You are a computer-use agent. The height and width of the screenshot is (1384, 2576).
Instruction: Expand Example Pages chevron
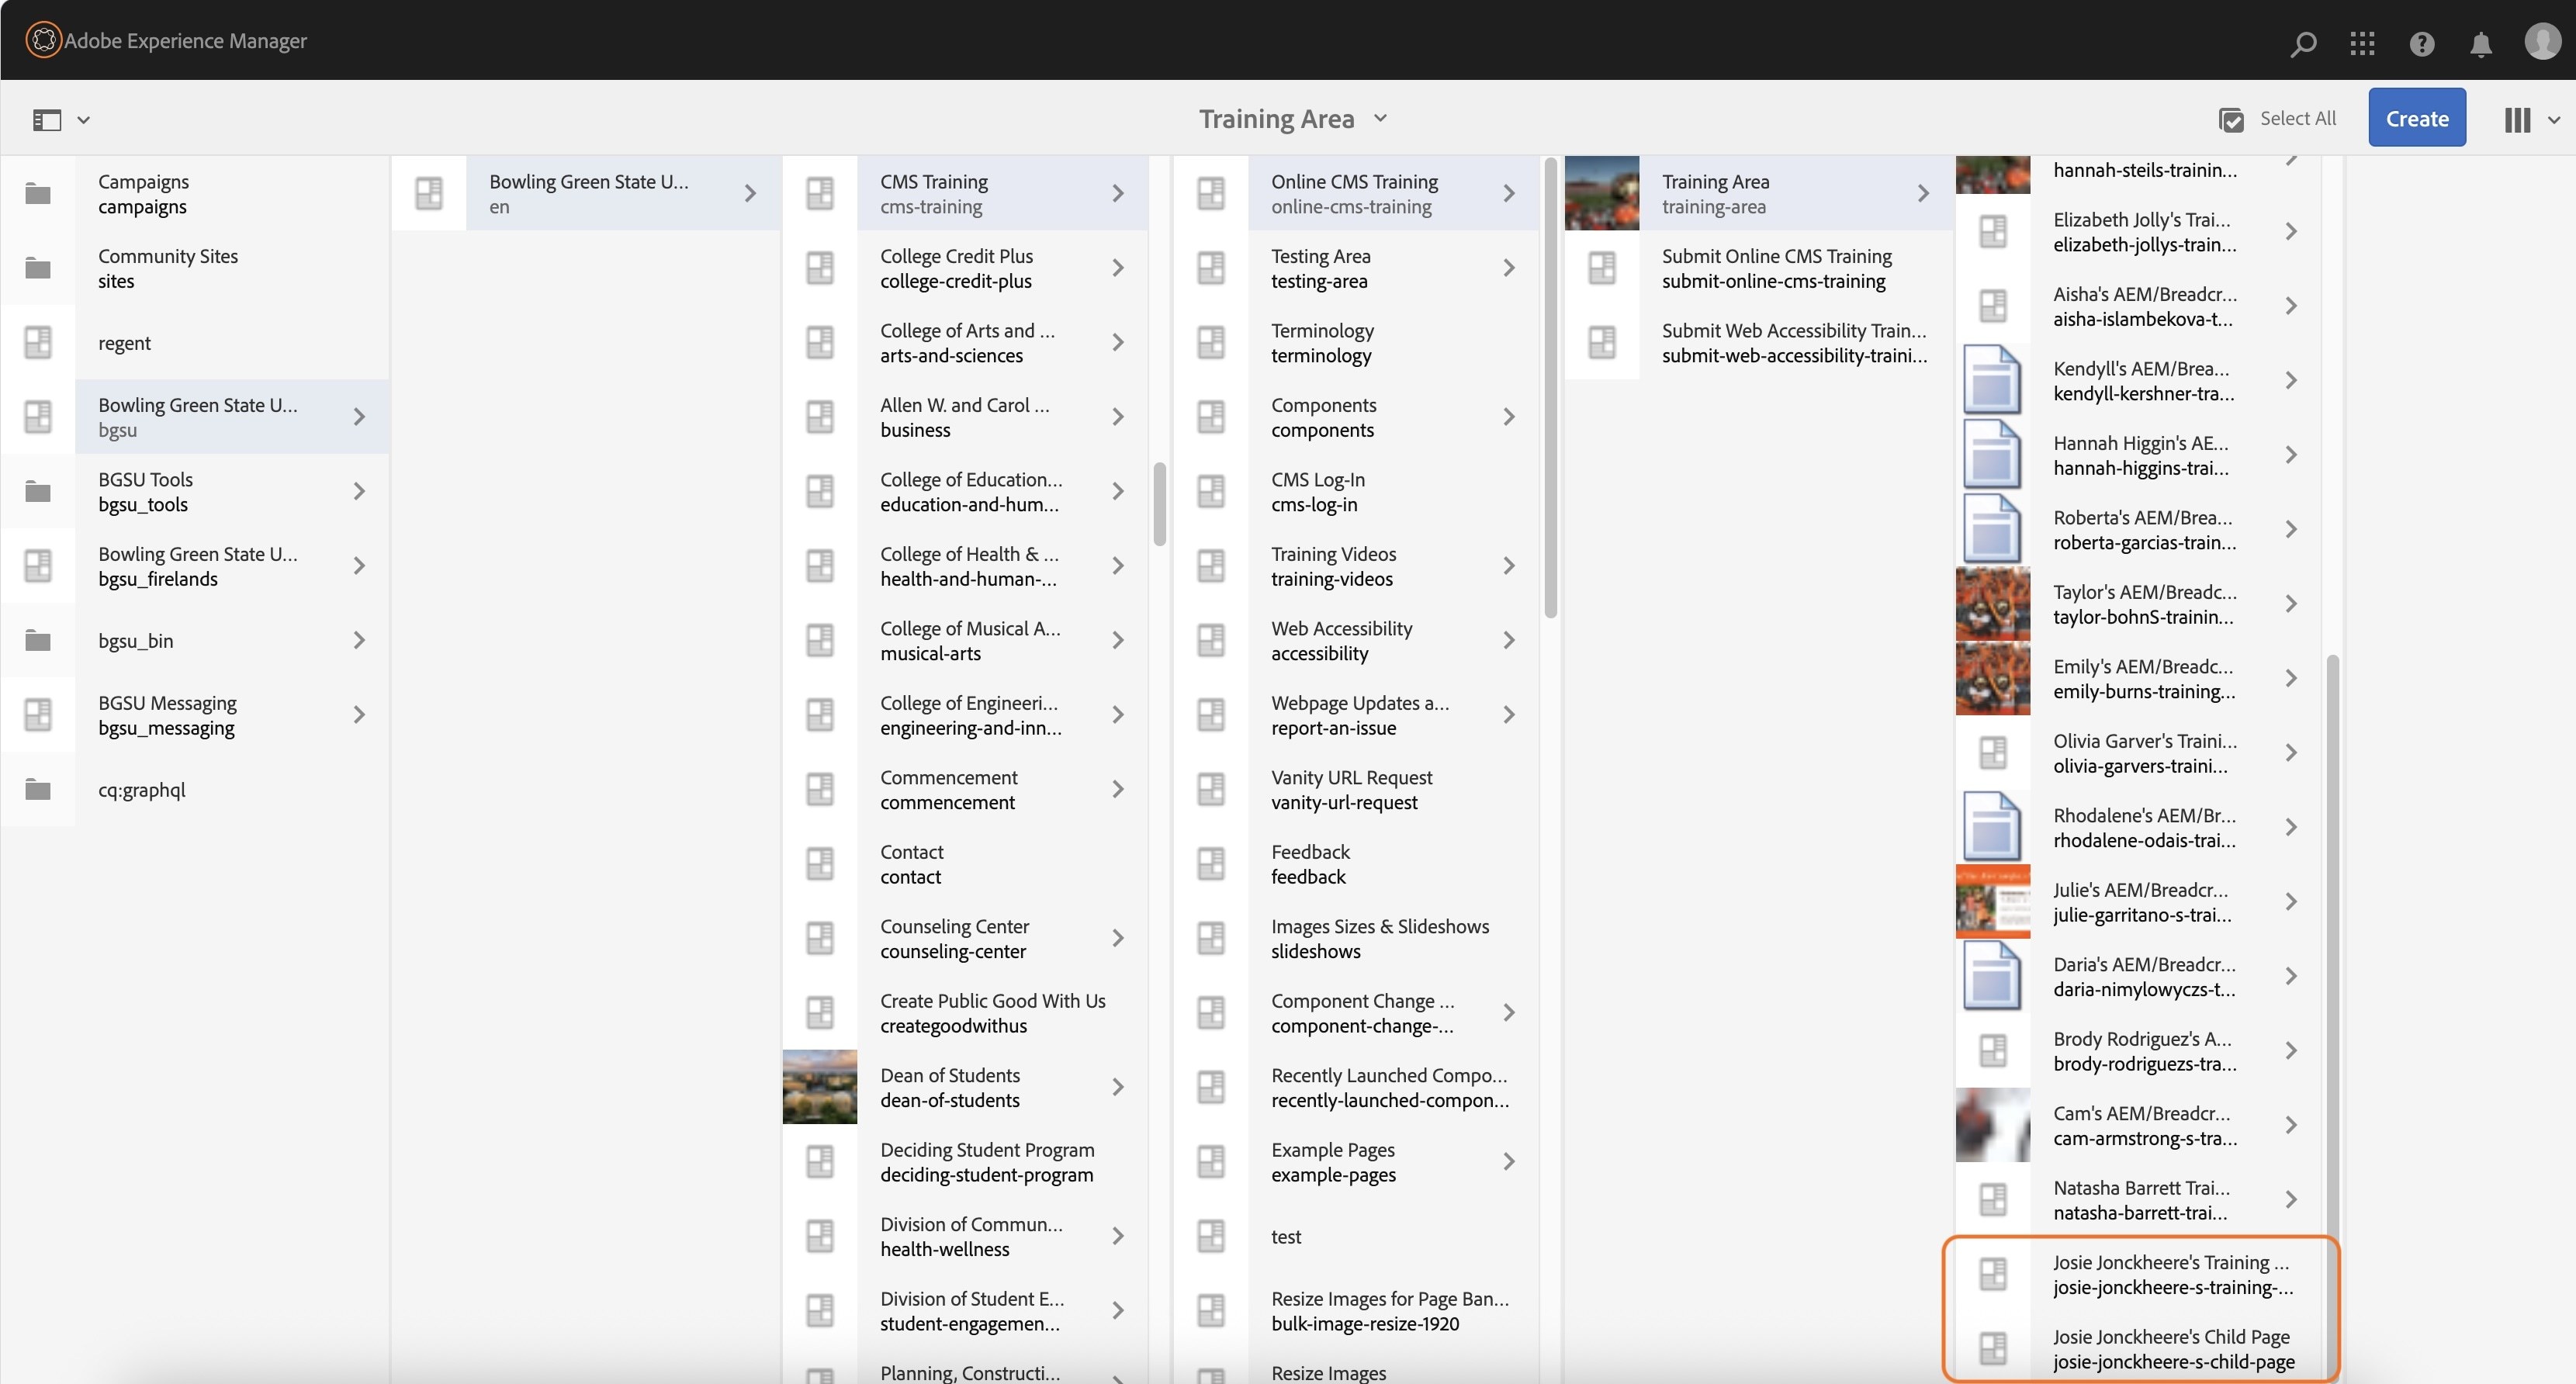click(x=1509, y=1162)
